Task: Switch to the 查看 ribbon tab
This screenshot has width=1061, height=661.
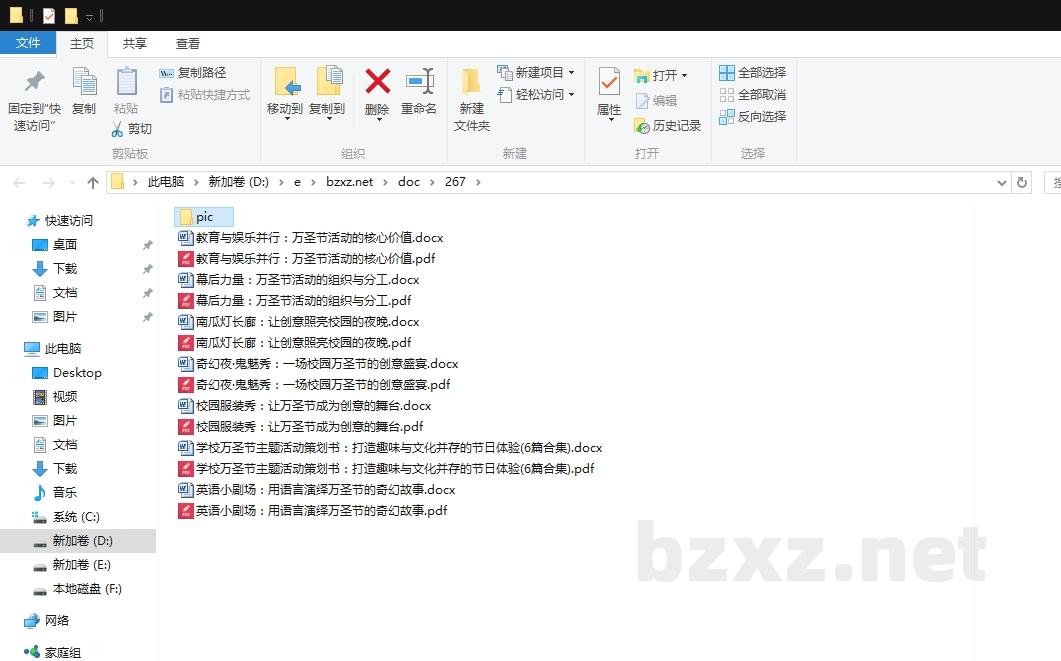Action: point(188,43)
